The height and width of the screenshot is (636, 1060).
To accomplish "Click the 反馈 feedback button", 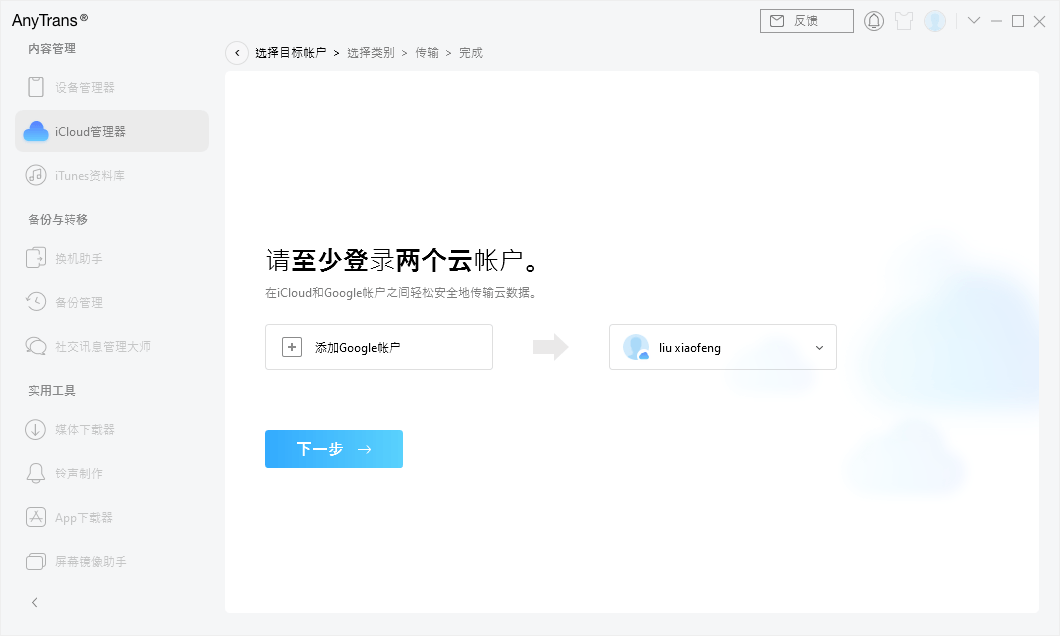I will (806, 21).
